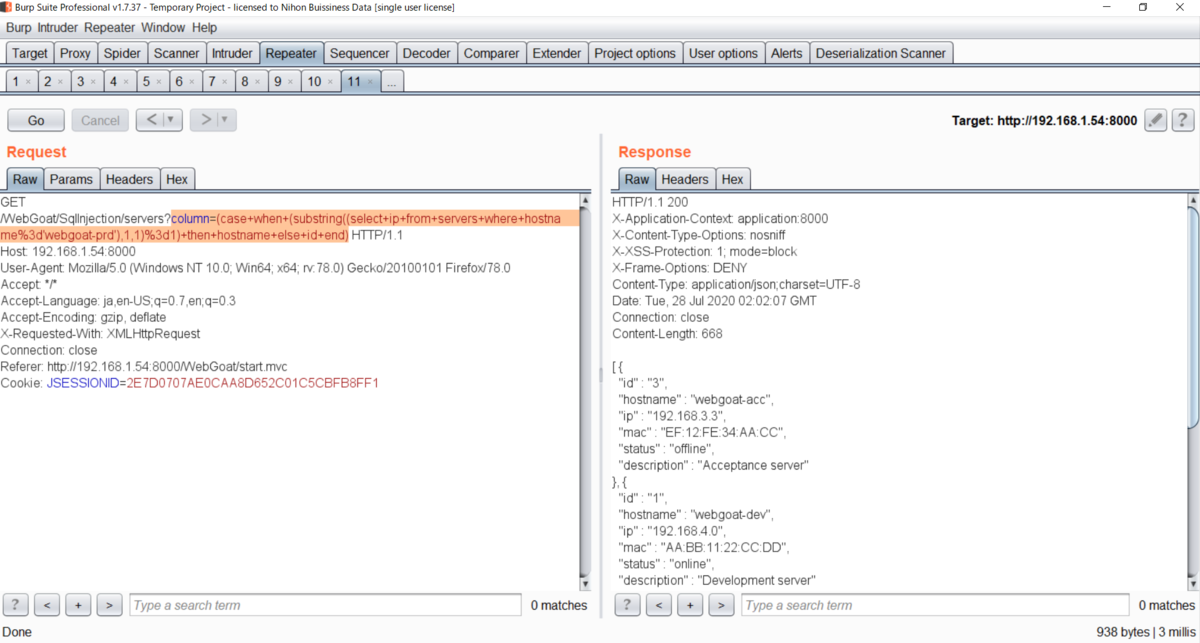Switch to the Target tab
Viewport: 1200px width, 643px height.
tap(30, 53)
